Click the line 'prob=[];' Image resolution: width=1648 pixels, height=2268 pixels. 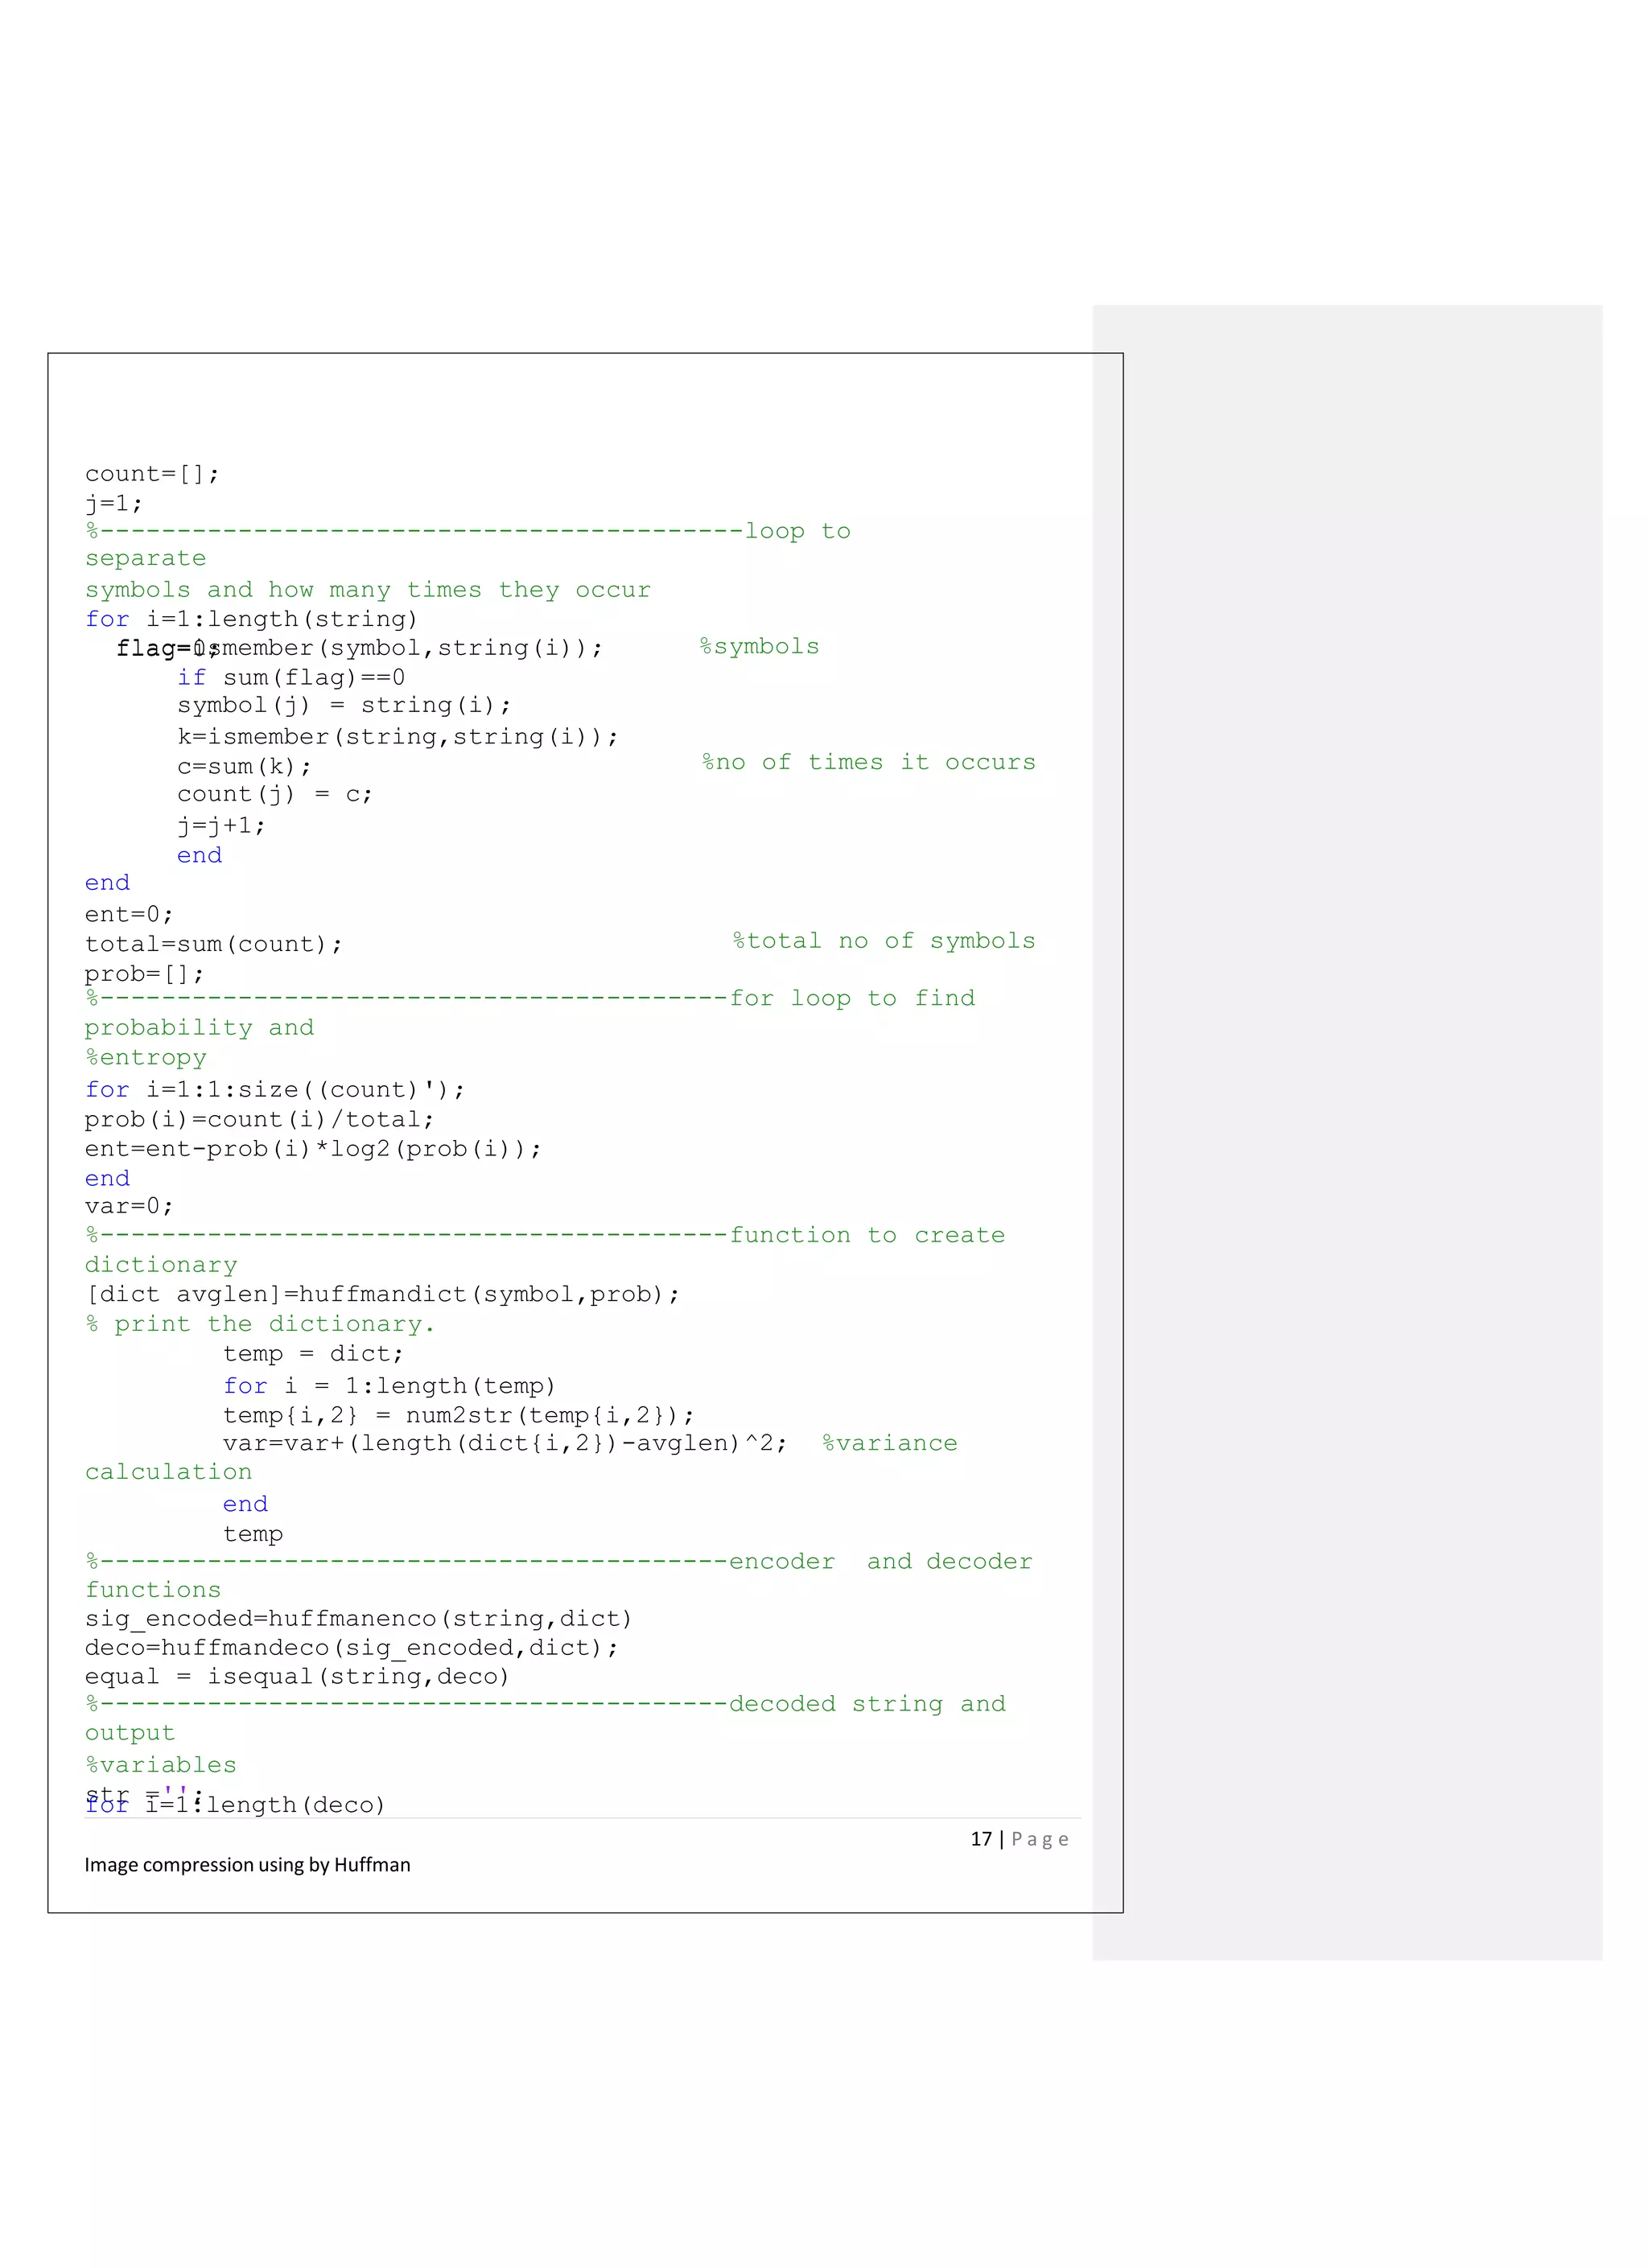click(x=144, y=974)
